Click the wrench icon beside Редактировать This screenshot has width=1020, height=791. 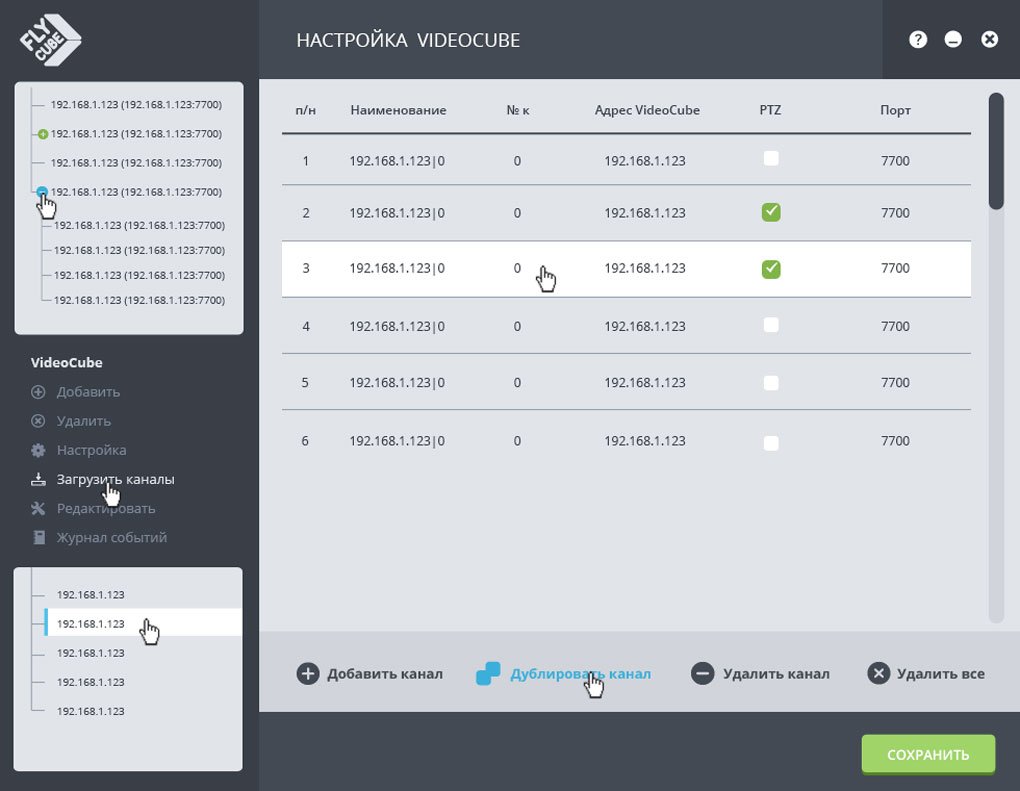38,508
